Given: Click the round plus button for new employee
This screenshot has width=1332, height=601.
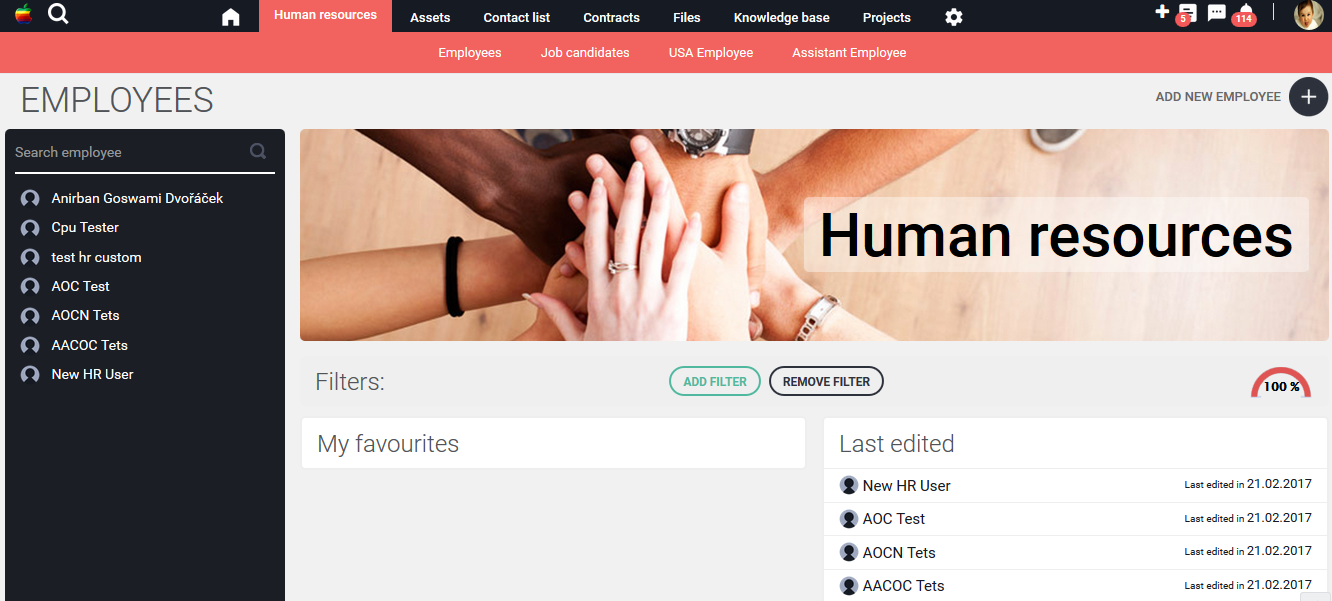Looking at the screenshot, I should (1308, 97).
